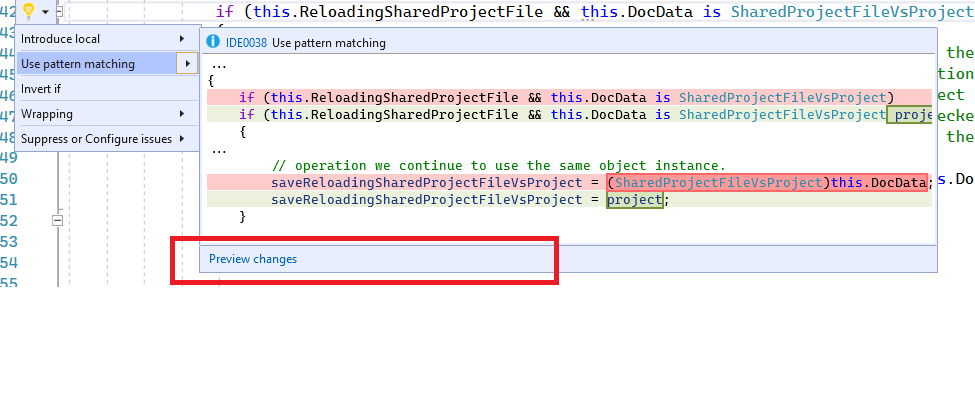975x393 pixels.
Task: Click the blue info icon beside IDE0038
Action: pyautogui.click(x=213, y=42)
